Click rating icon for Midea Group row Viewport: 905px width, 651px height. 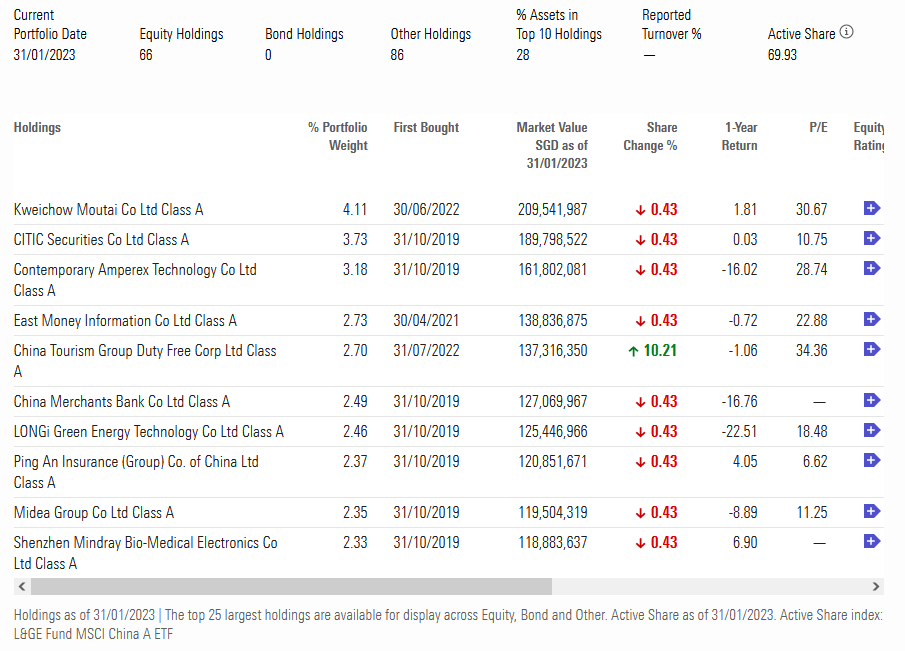click(x=871, y=511)
